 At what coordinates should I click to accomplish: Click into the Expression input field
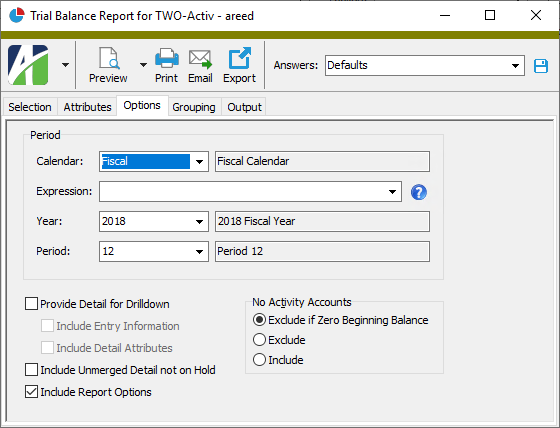coord(243,191)
